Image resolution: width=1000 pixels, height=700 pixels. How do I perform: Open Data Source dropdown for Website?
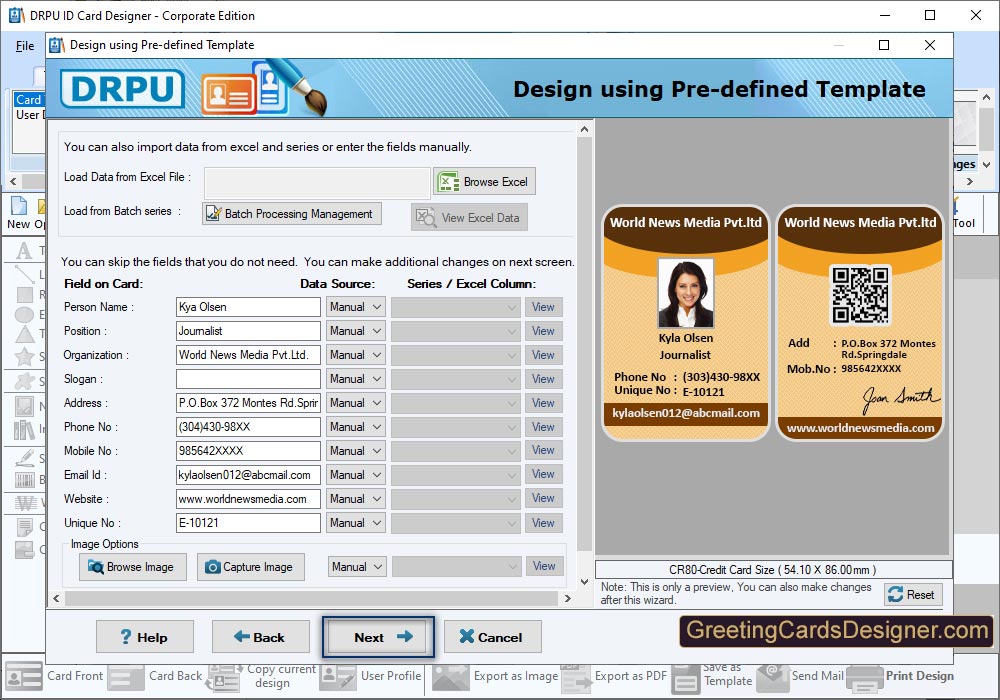click(x=355, y=499)
